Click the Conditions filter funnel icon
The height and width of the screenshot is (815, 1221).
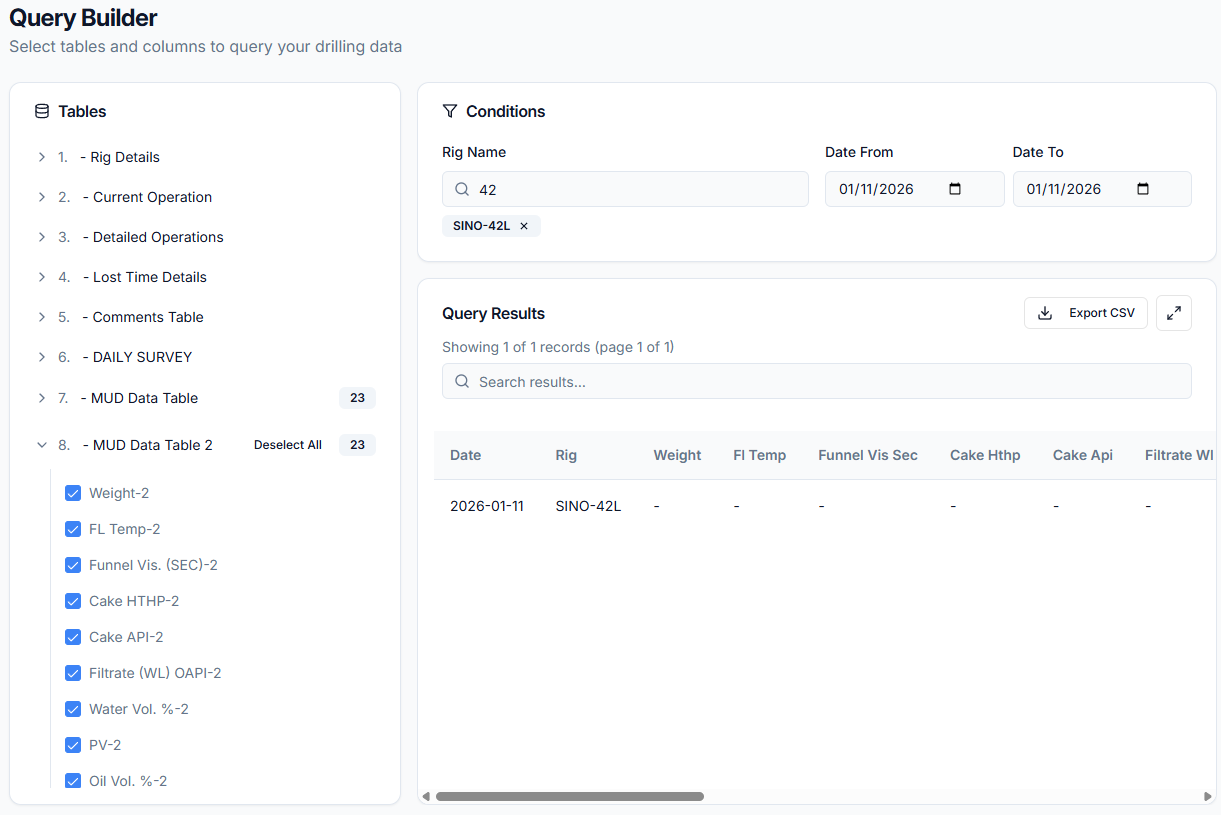(450, 111)
